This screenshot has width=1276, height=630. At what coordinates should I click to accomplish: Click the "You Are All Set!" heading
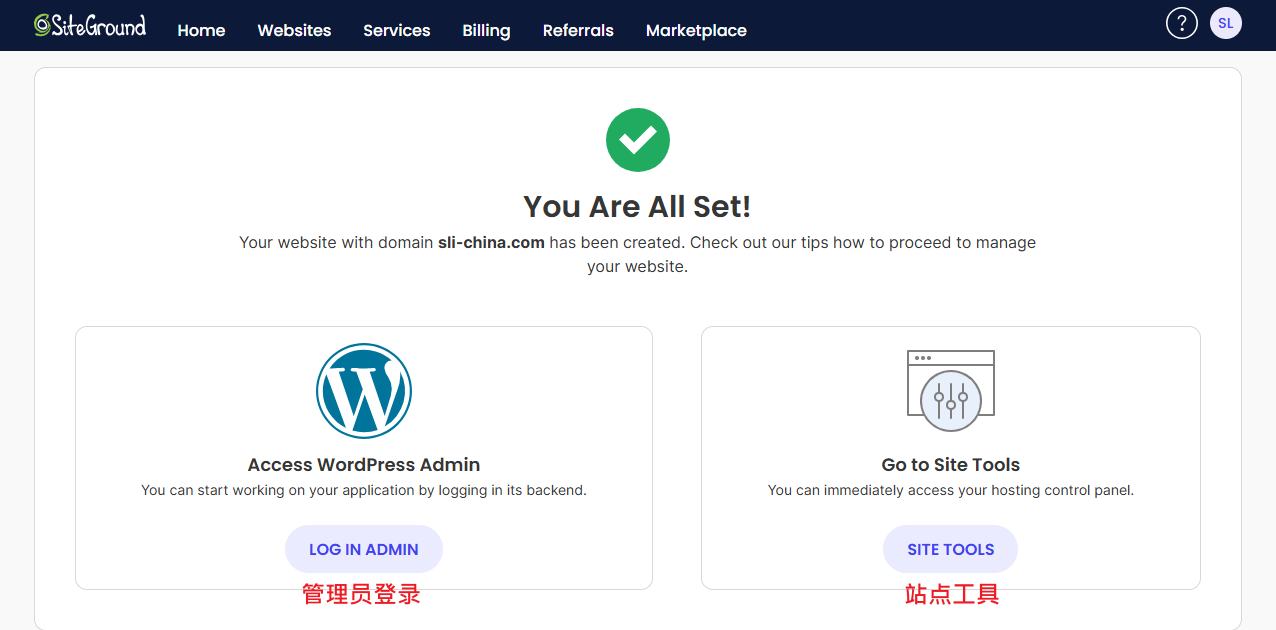[637, 207]
